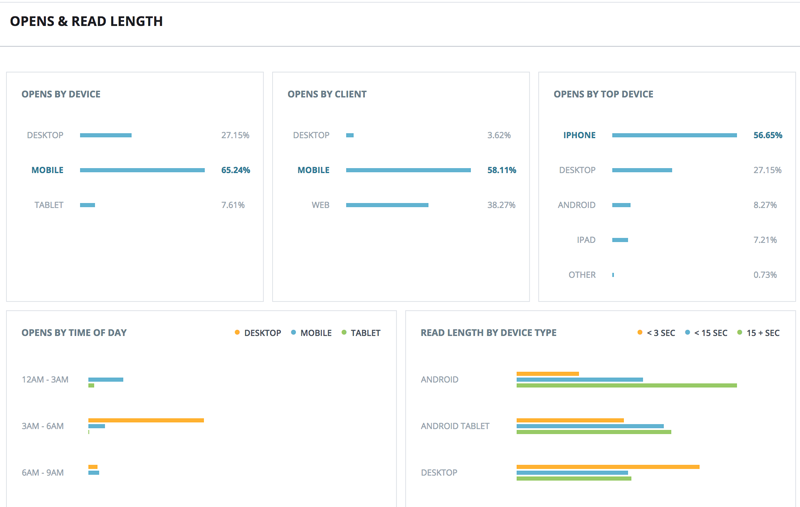Select the 3.62% desktop client value

[x=499, y=135]
